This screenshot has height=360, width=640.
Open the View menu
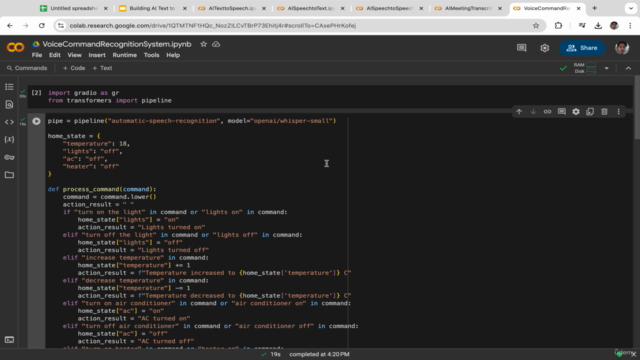tap(74, 55)
